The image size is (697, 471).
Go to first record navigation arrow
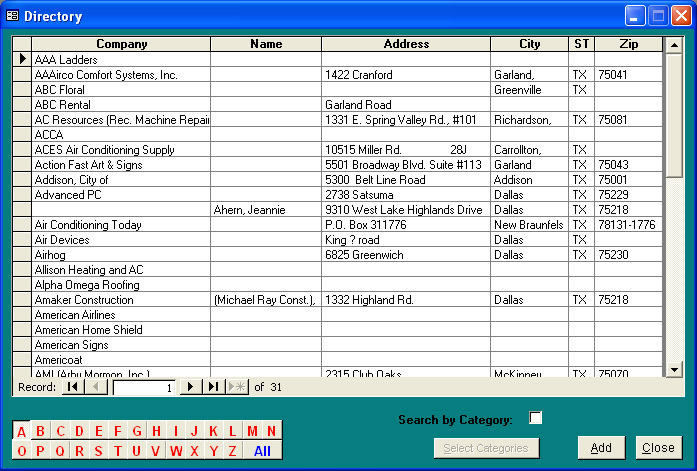coord(73,387)
